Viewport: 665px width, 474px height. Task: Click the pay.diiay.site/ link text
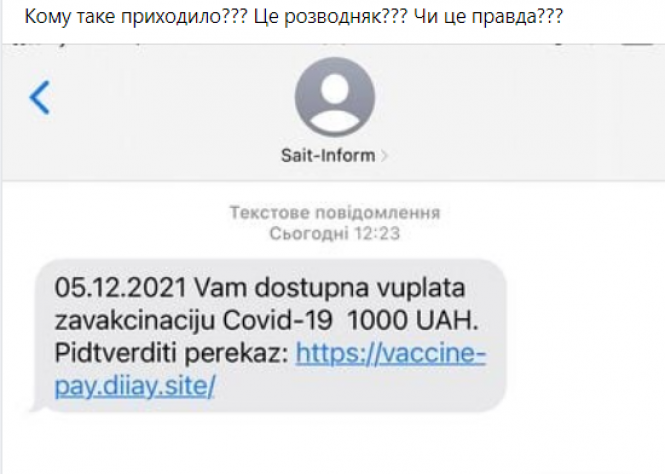(x=135, y=386)
